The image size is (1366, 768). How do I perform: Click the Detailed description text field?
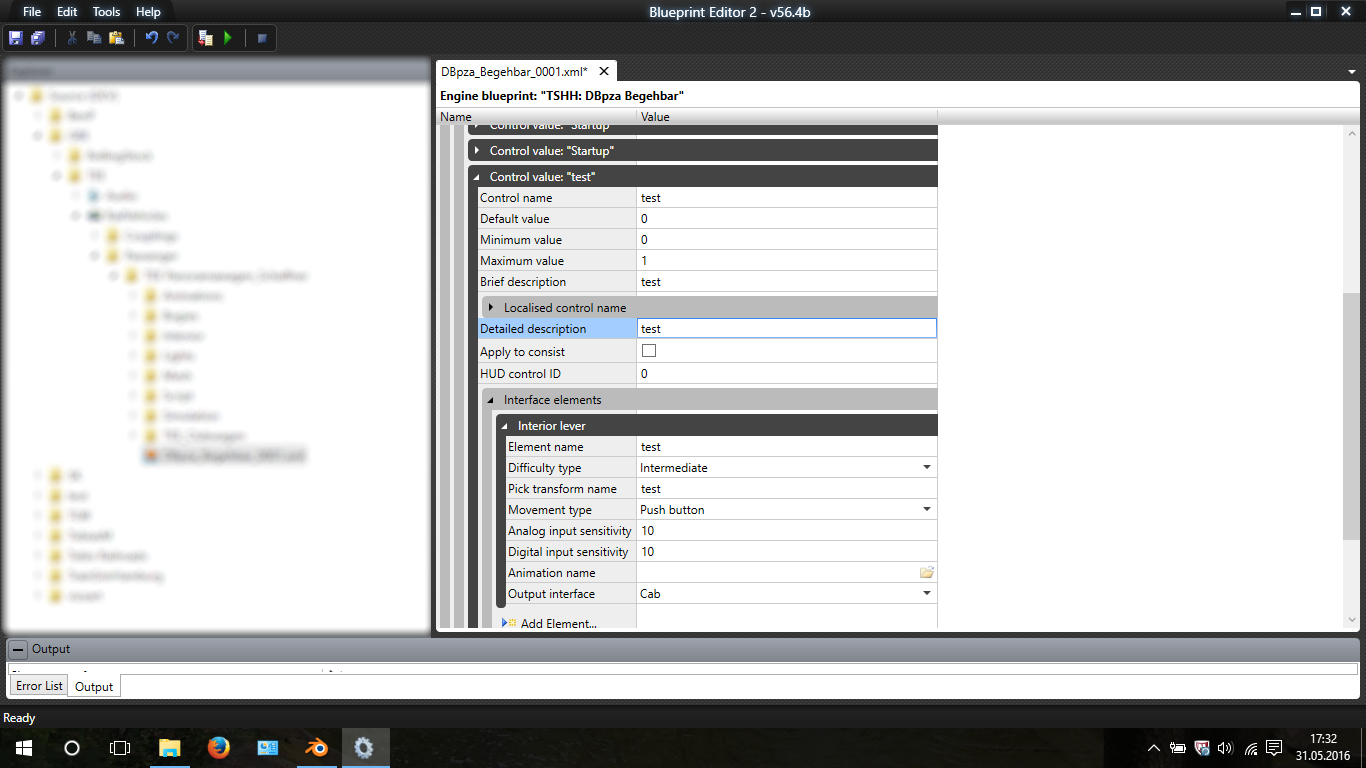787,328
